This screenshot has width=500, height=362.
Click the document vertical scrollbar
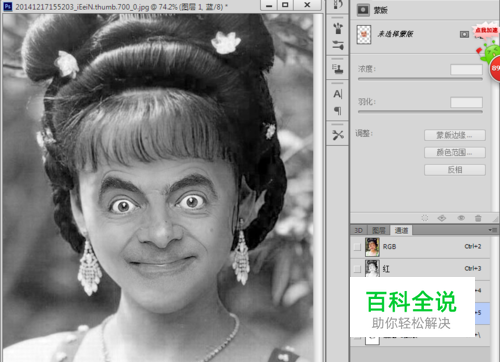point(318,187)
